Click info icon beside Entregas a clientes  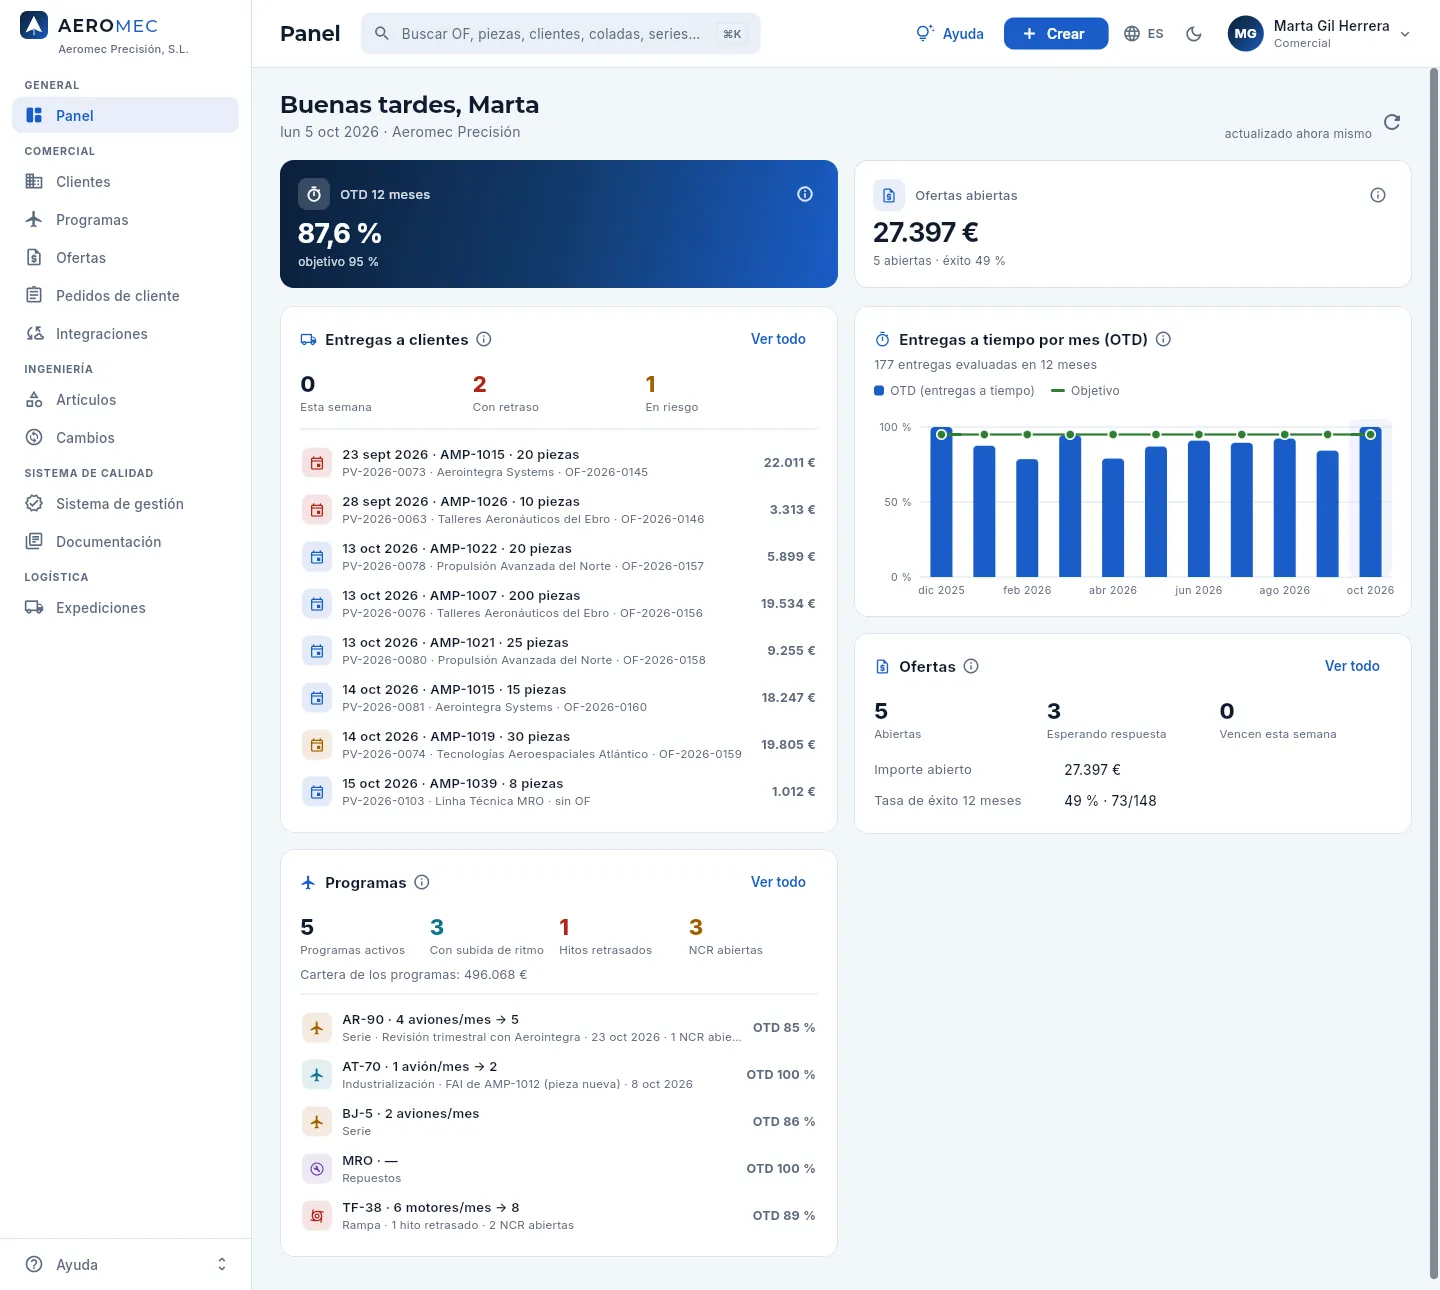coord(484,339)
